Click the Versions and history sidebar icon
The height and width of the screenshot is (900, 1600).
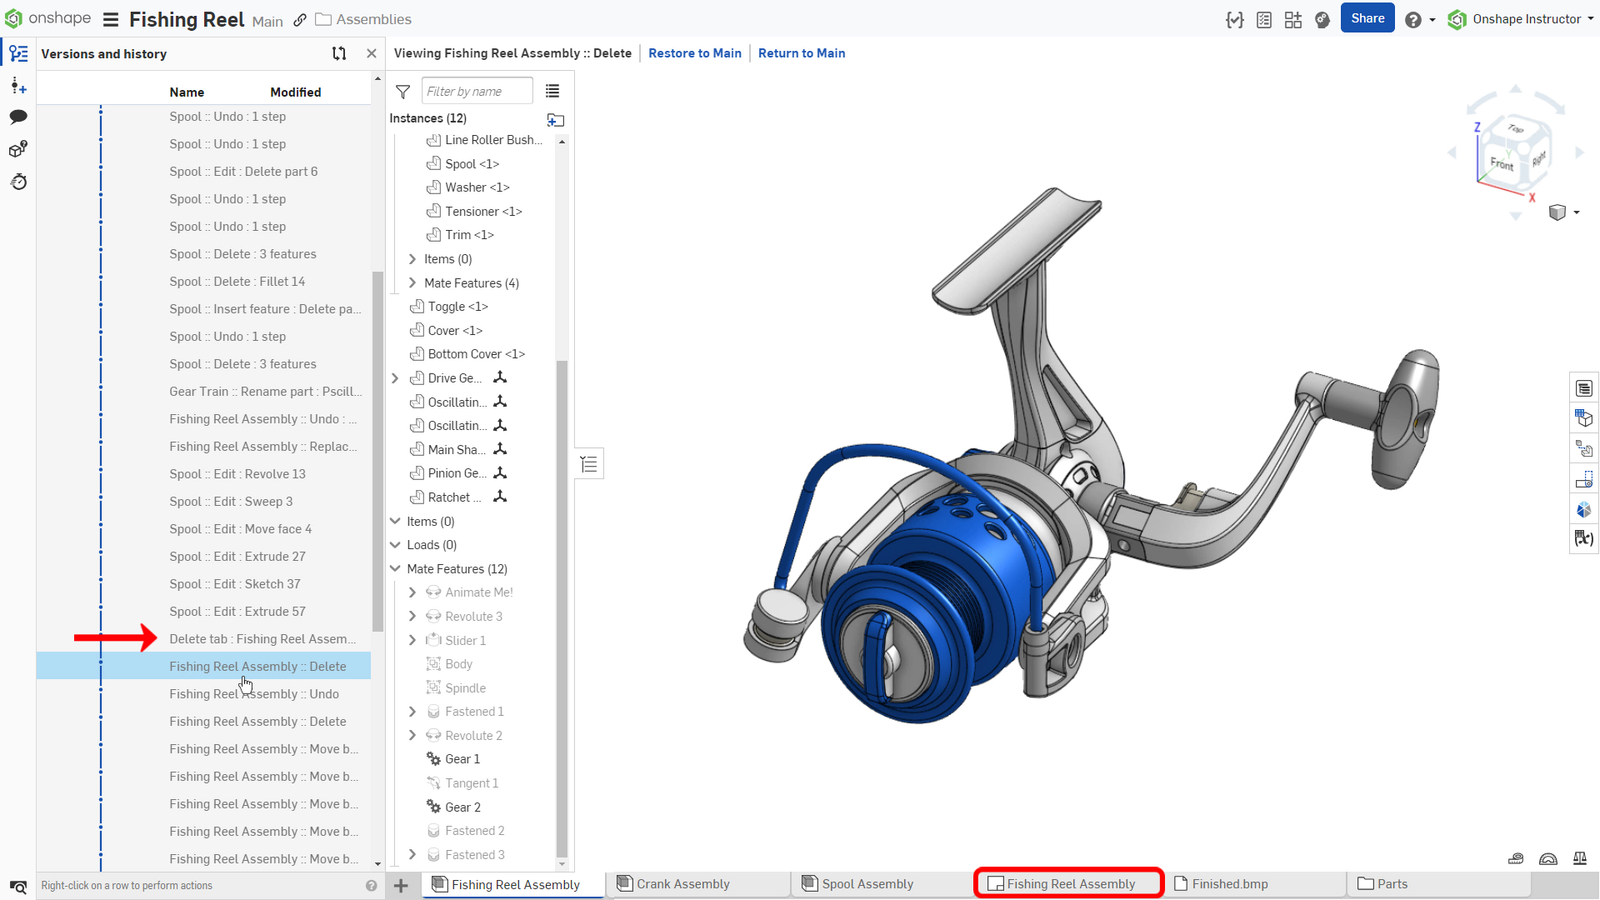coord(18,54)
